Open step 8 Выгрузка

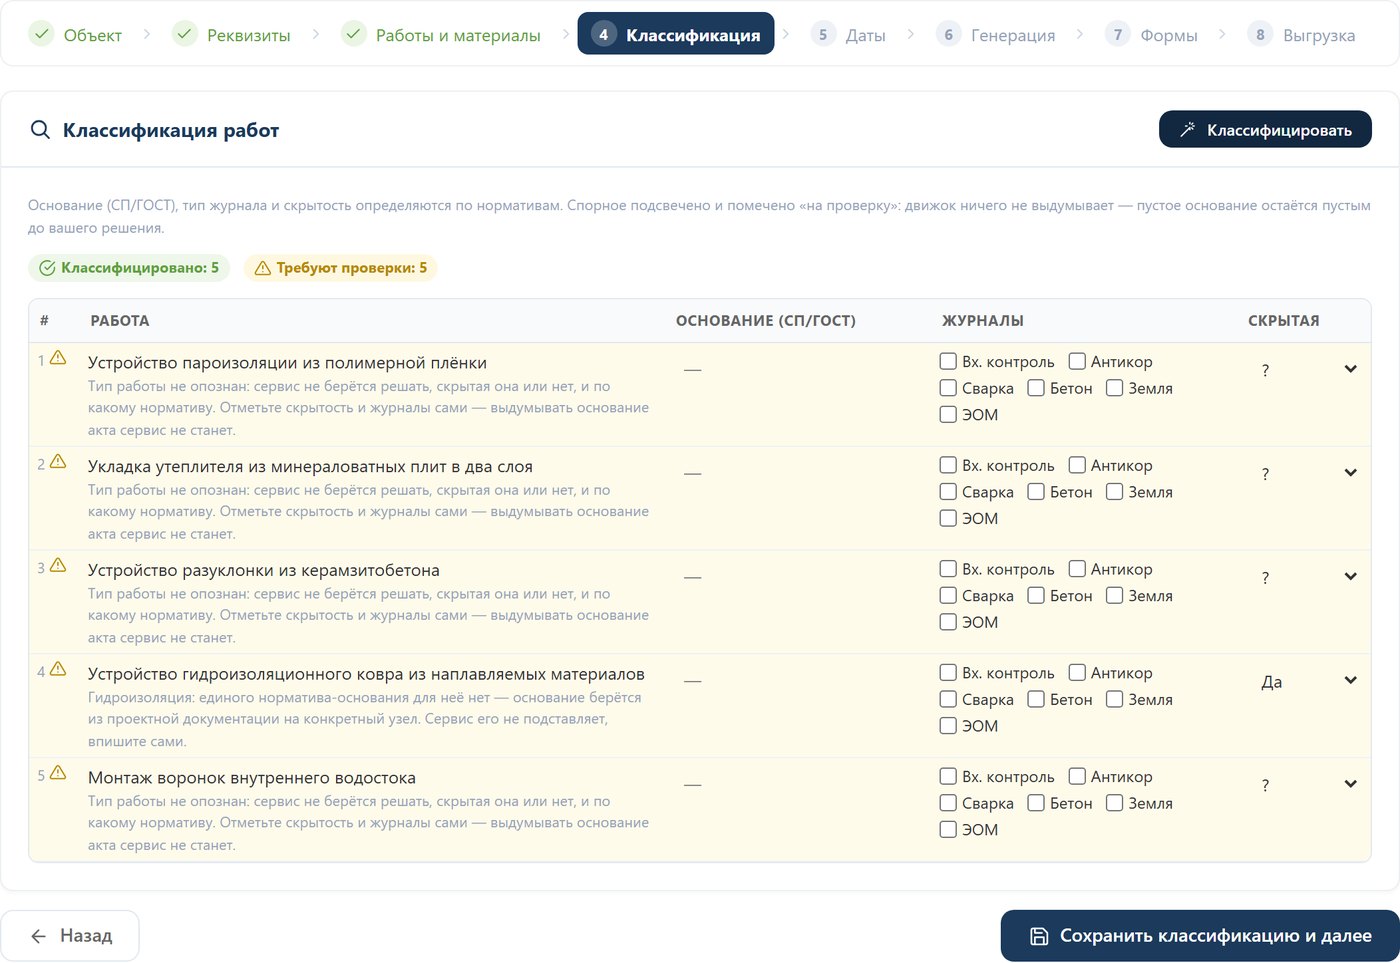coord(1302,35)
